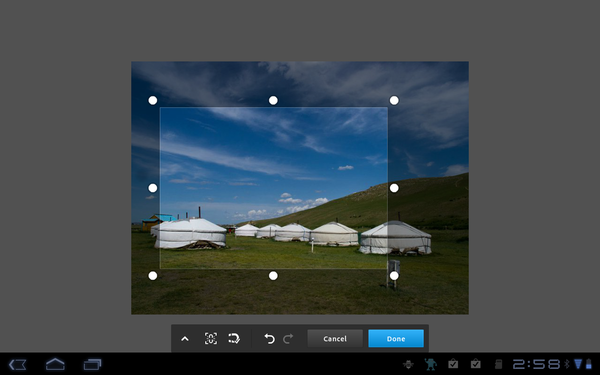Confirm the crop with the Done button
This screenshot has width=600, height=375.
(x=396, y=339)
